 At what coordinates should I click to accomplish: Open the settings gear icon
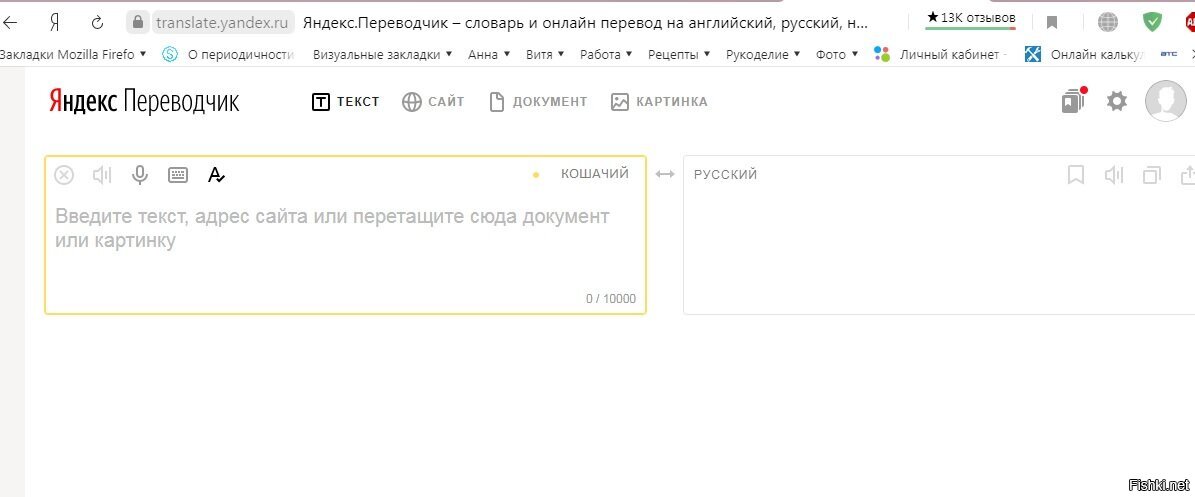(x=1117, y=101)
